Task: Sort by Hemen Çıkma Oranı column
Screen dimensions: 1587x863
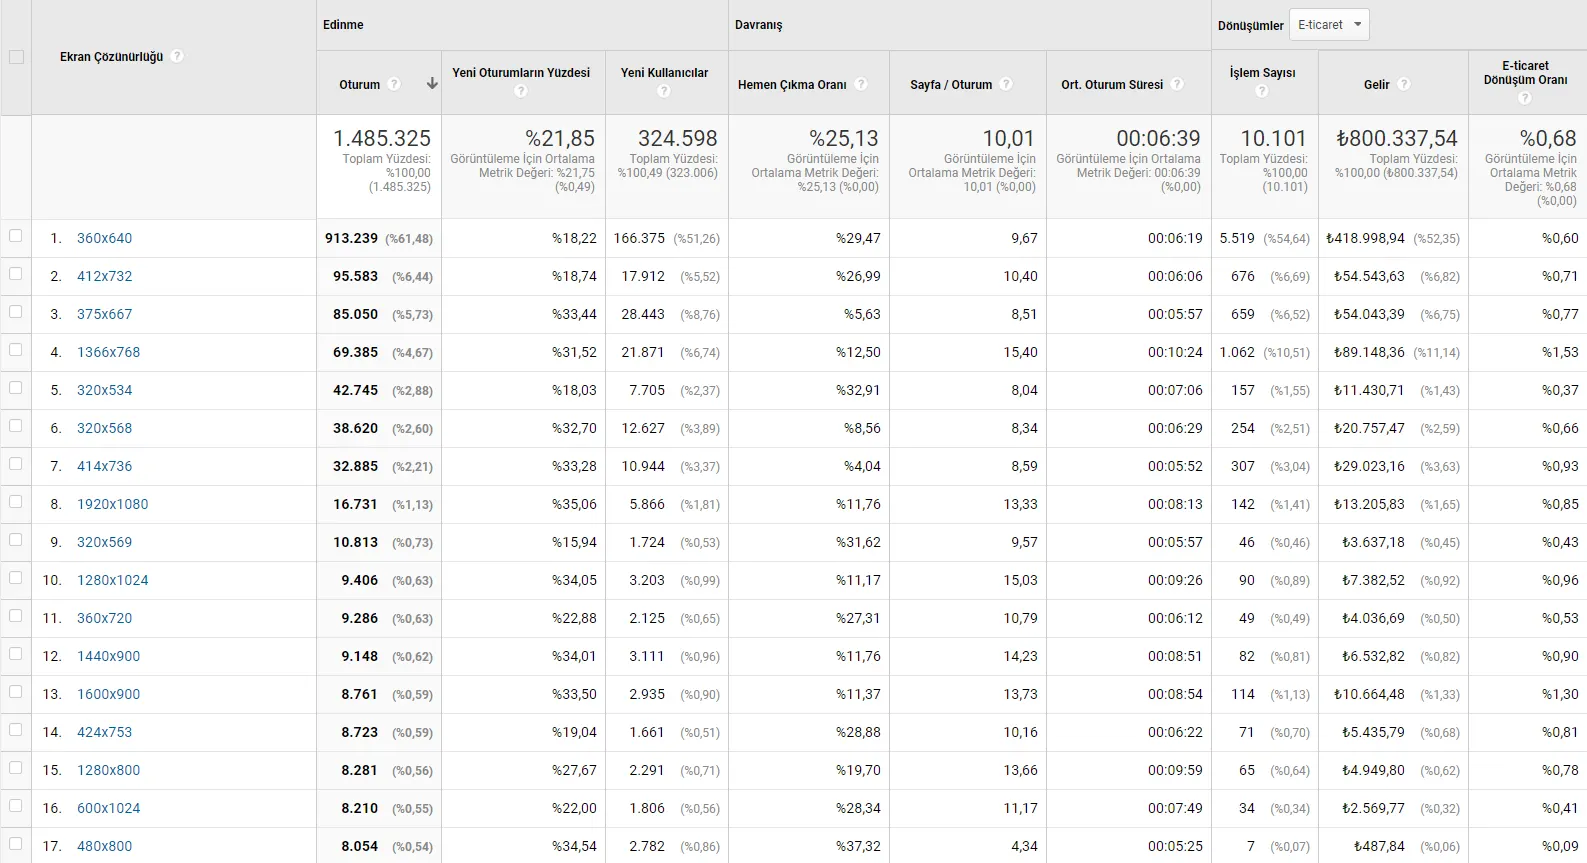Action: [x=792, y=85]
